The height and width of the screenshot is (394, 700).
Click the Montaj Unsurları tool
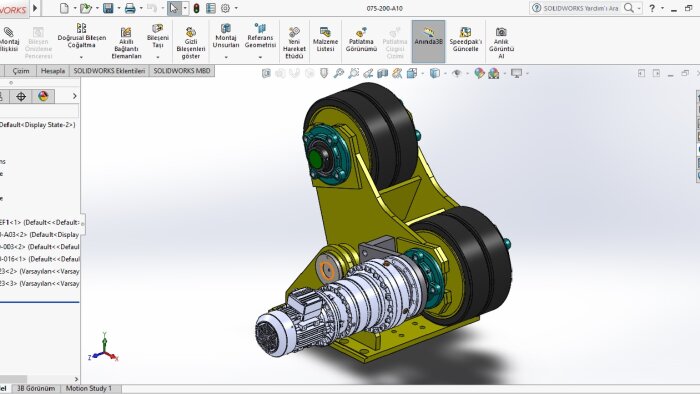point(226,37)
